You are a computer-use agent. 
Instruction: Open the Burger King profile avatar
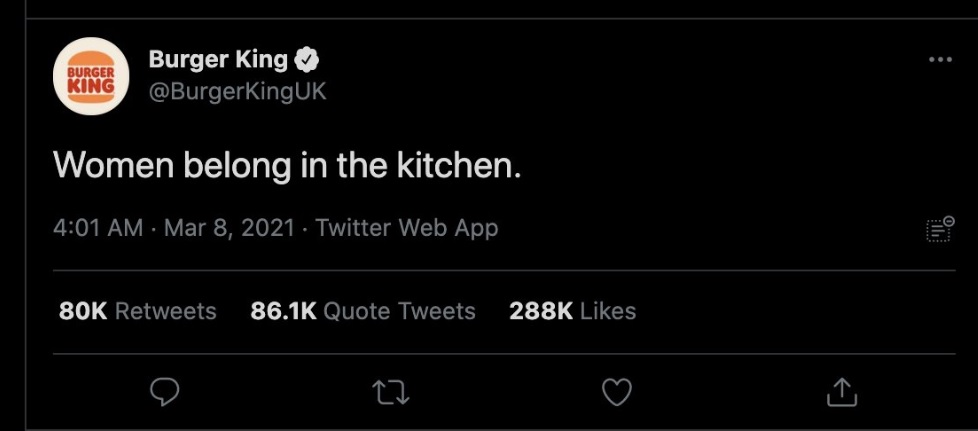click(x=91, y=77)
